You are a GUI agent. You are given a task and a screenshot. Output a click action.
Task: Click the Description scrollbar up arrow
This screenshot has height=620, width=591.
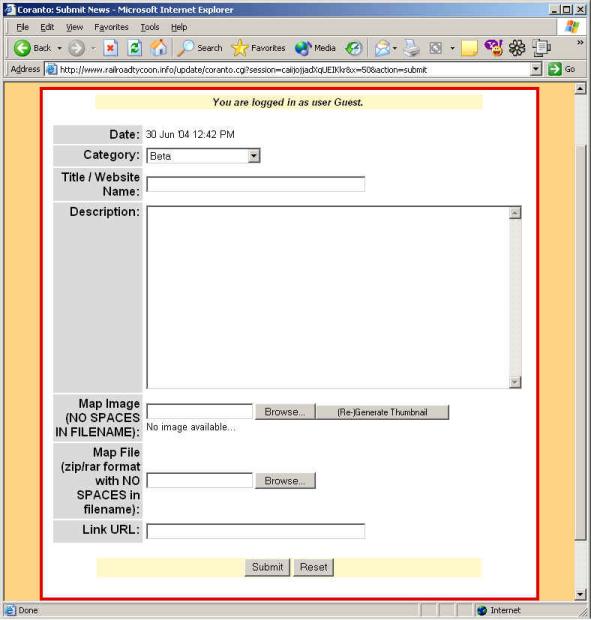click(x=515, y=213)
